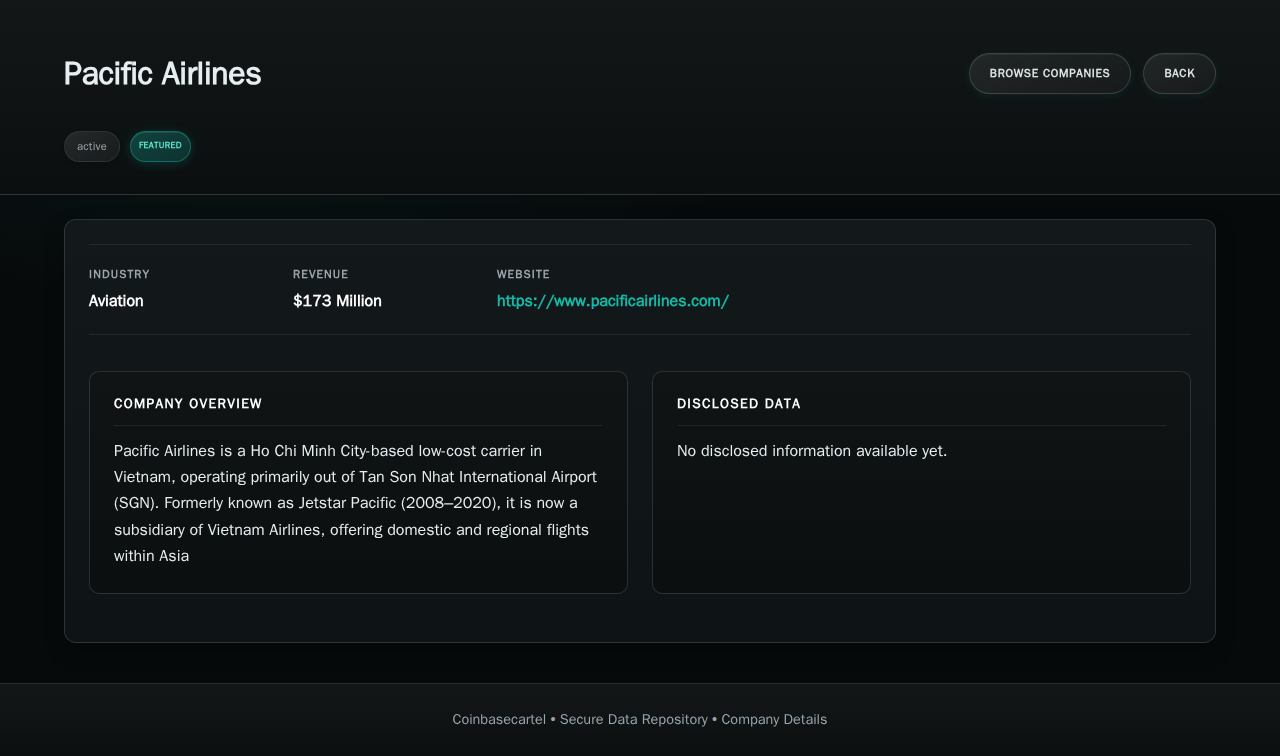Click the Pacific Airlines page title

point(162,74)
